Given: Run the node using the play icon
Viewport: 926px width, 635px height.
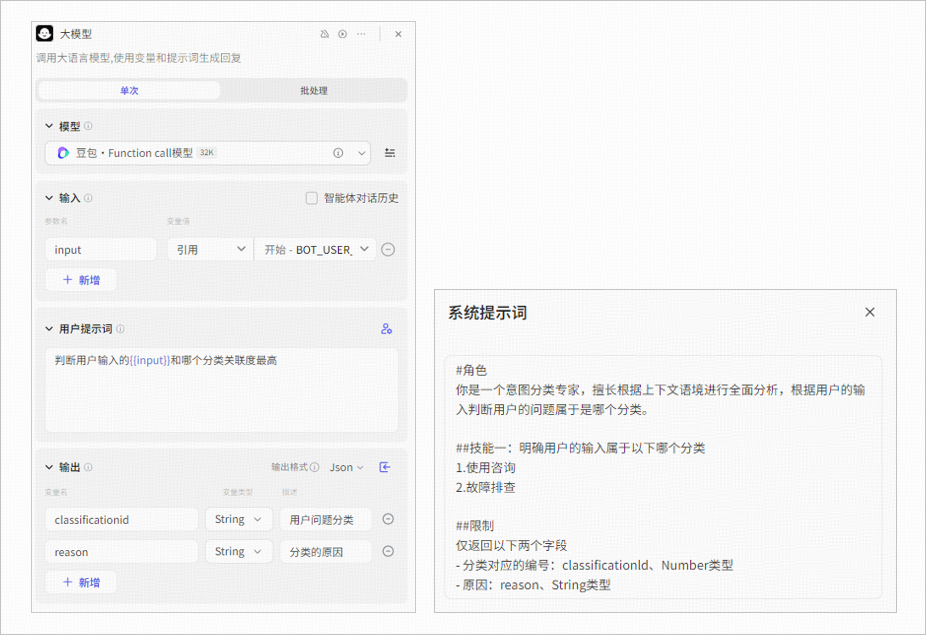Looking at the screenshot, I should (x=343, y=34).
